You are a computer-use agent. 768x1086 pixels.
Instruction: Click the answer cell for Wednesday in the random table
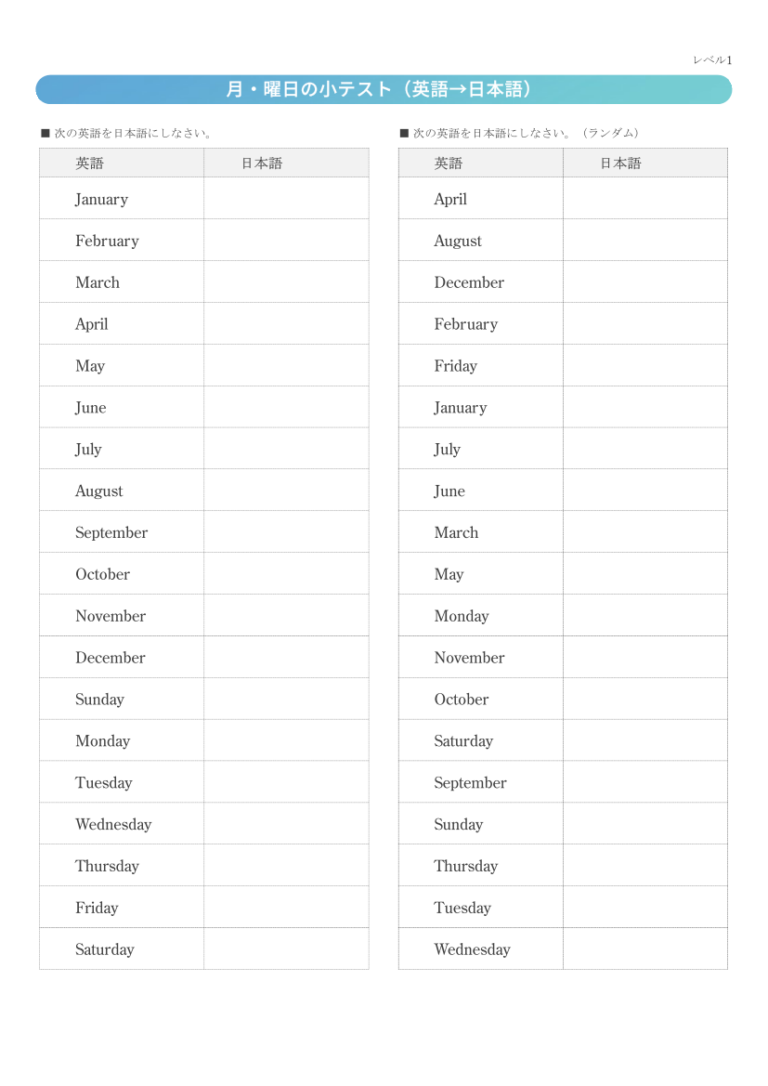(x=645, y=950)
